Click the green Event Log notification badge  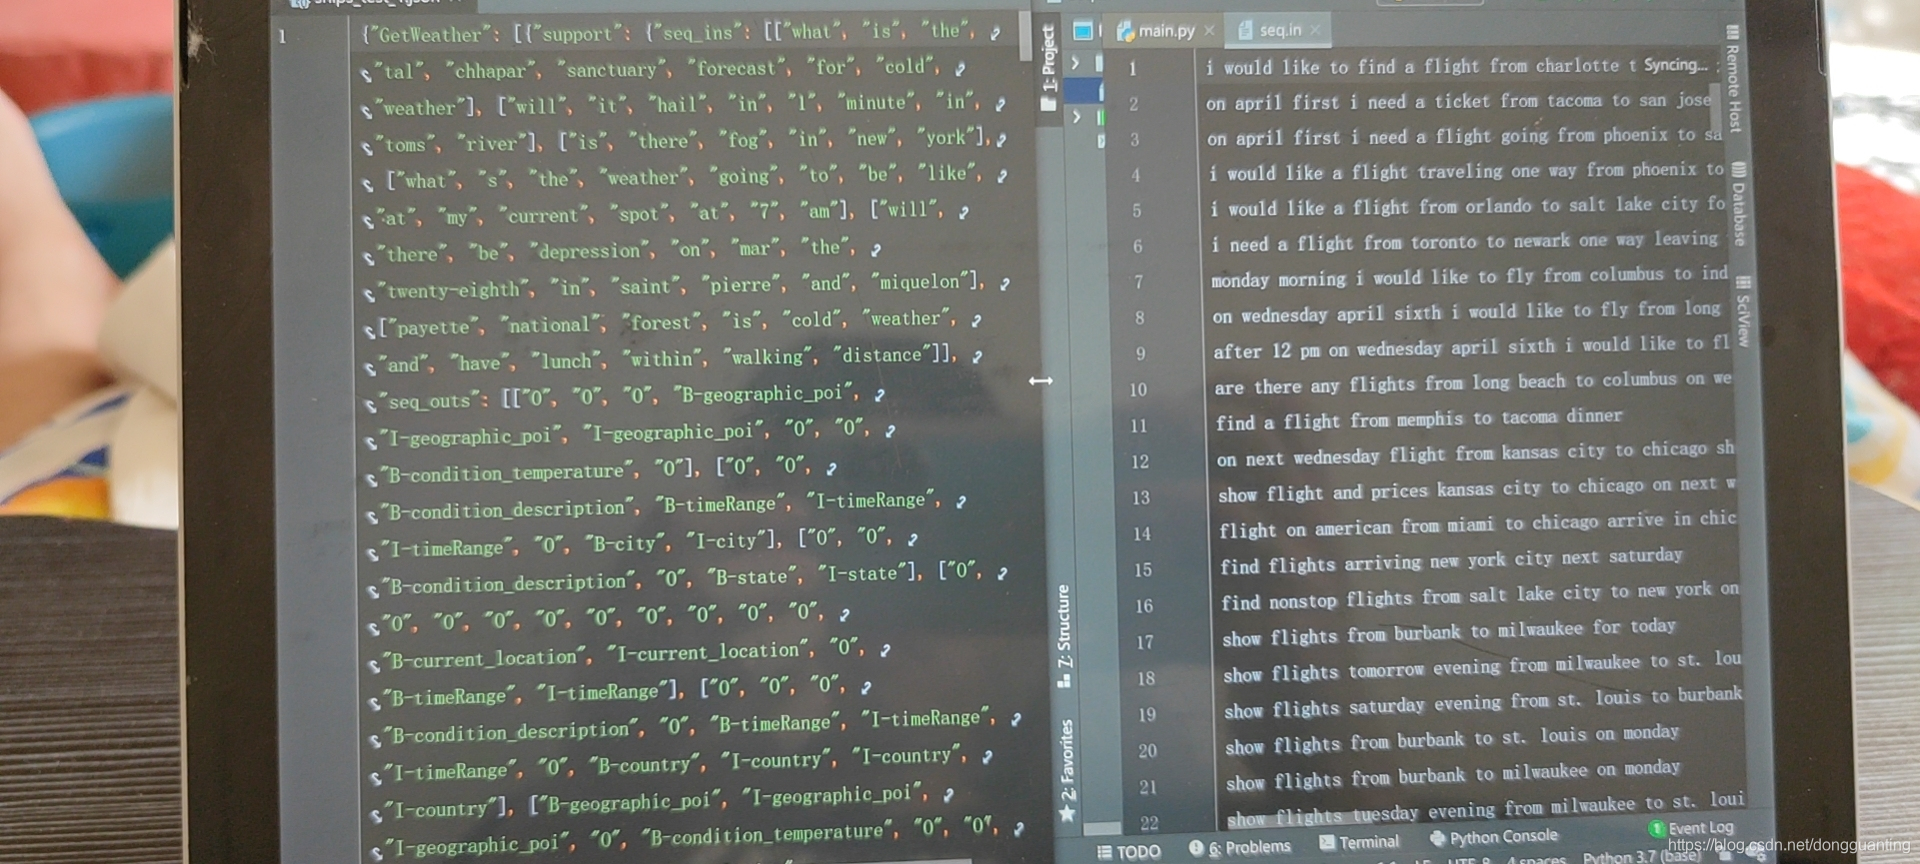coord(1657,829)
